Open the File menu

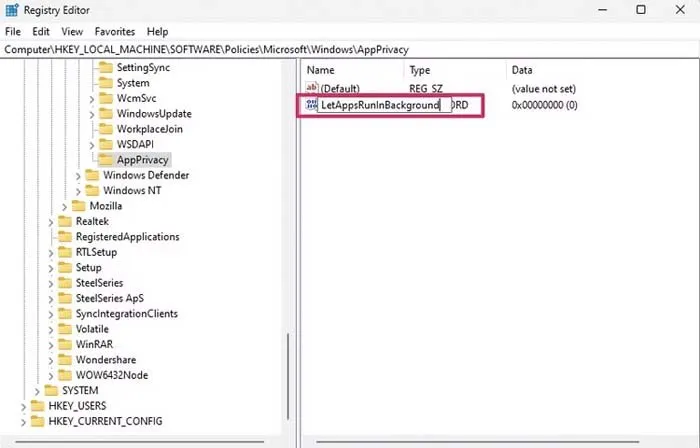tap(12, 32)
